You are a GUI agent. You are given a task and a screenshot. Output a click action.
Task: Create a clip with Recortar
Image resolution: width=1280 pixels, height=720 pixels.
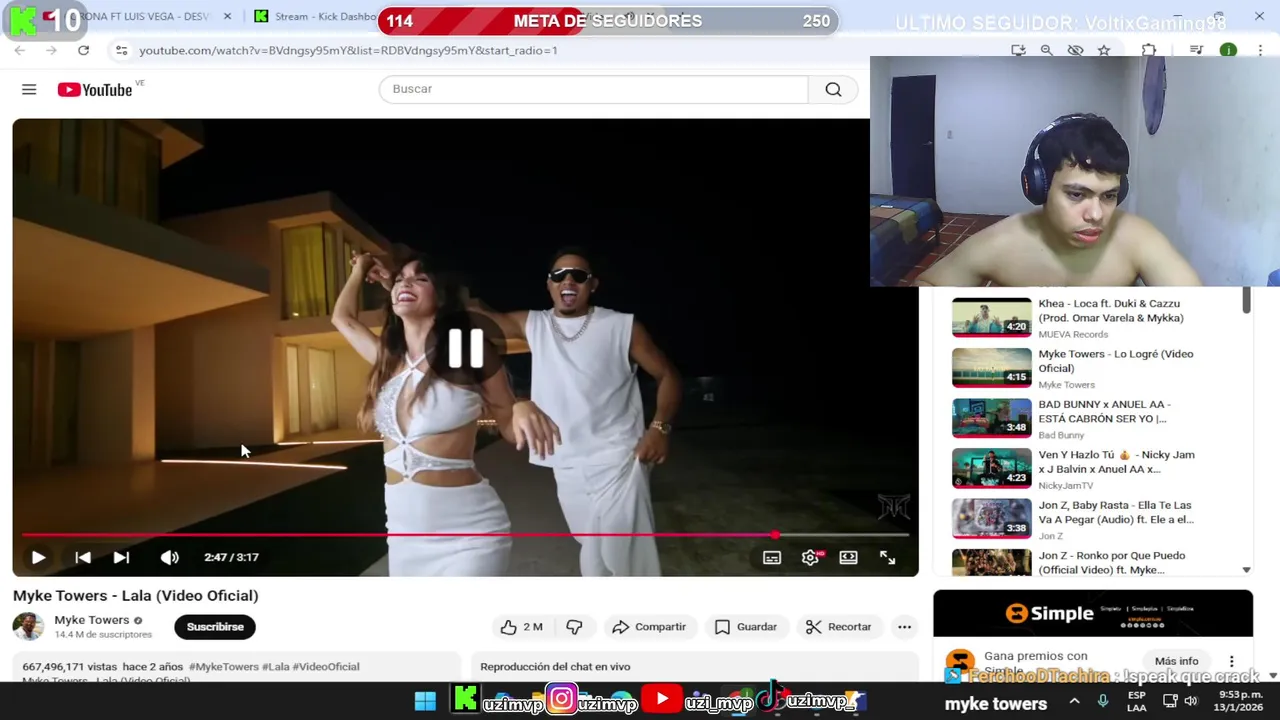tap(839, 627)
